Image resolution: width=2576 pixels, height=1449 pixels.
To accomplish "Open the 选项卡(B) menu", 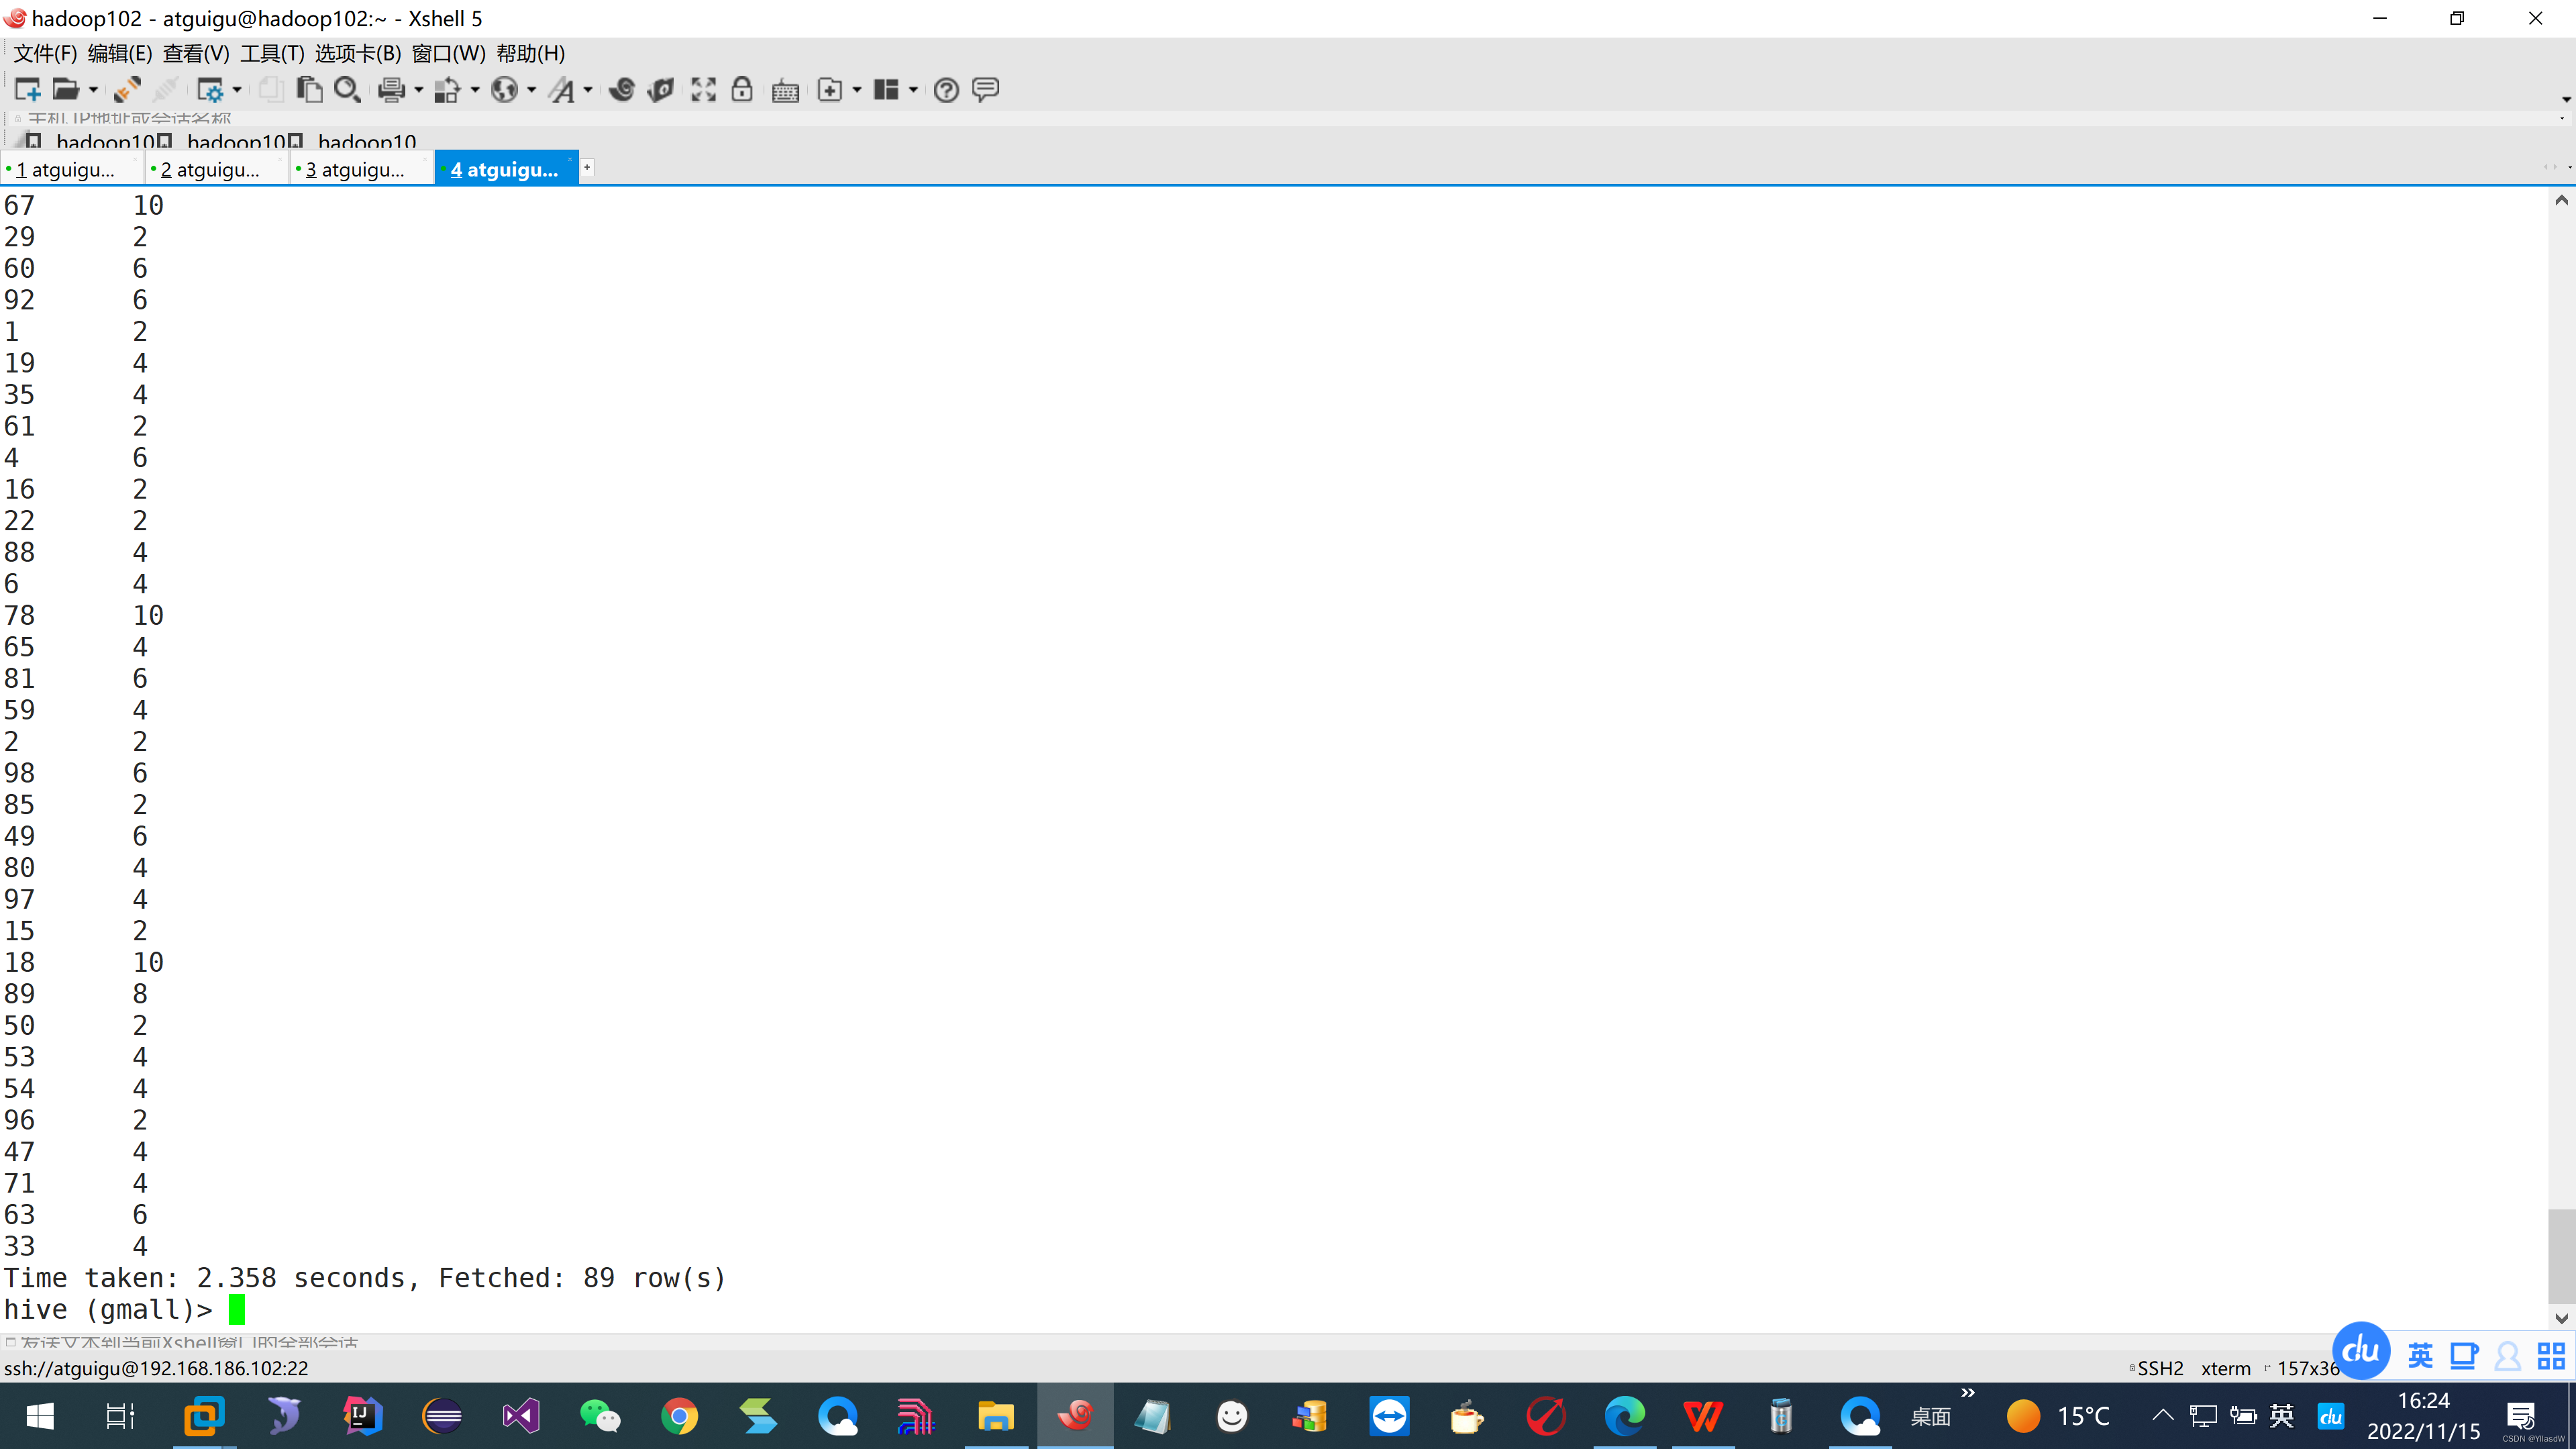I will pyautogui.click(x=357, y=53).
